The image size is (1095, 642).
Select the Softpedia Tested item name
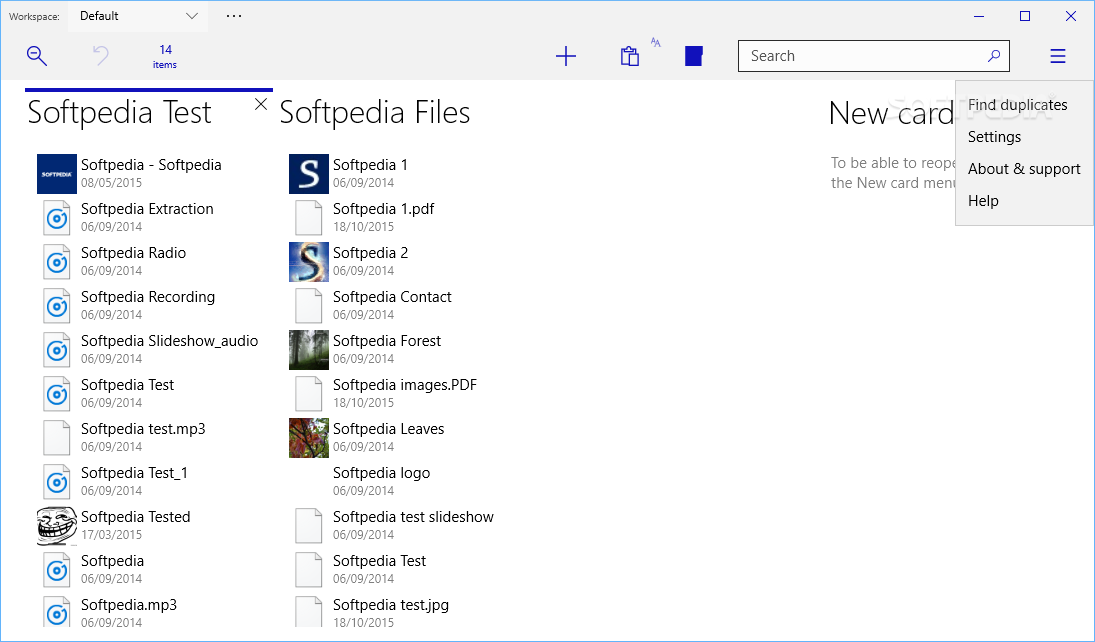click(135, 517)
